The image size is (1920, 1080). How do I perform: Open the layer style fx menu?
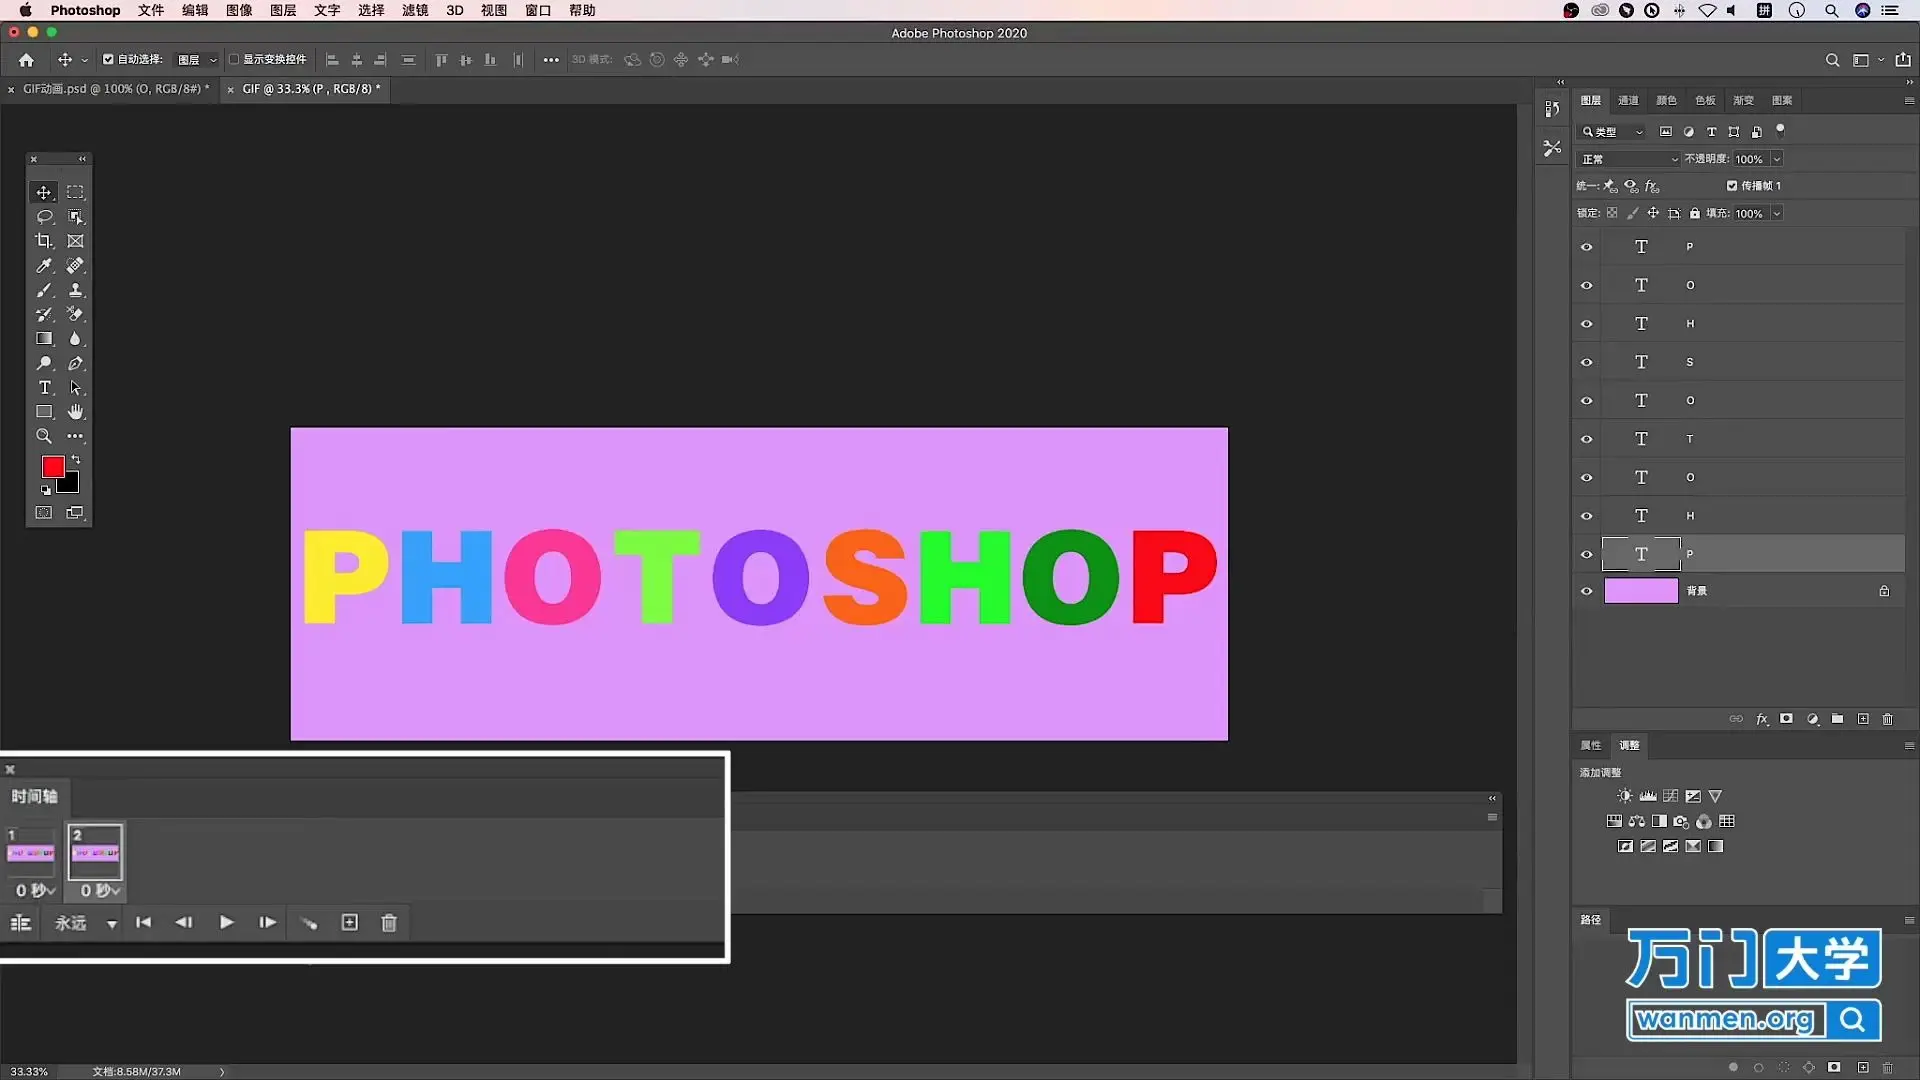point(1762,719)
